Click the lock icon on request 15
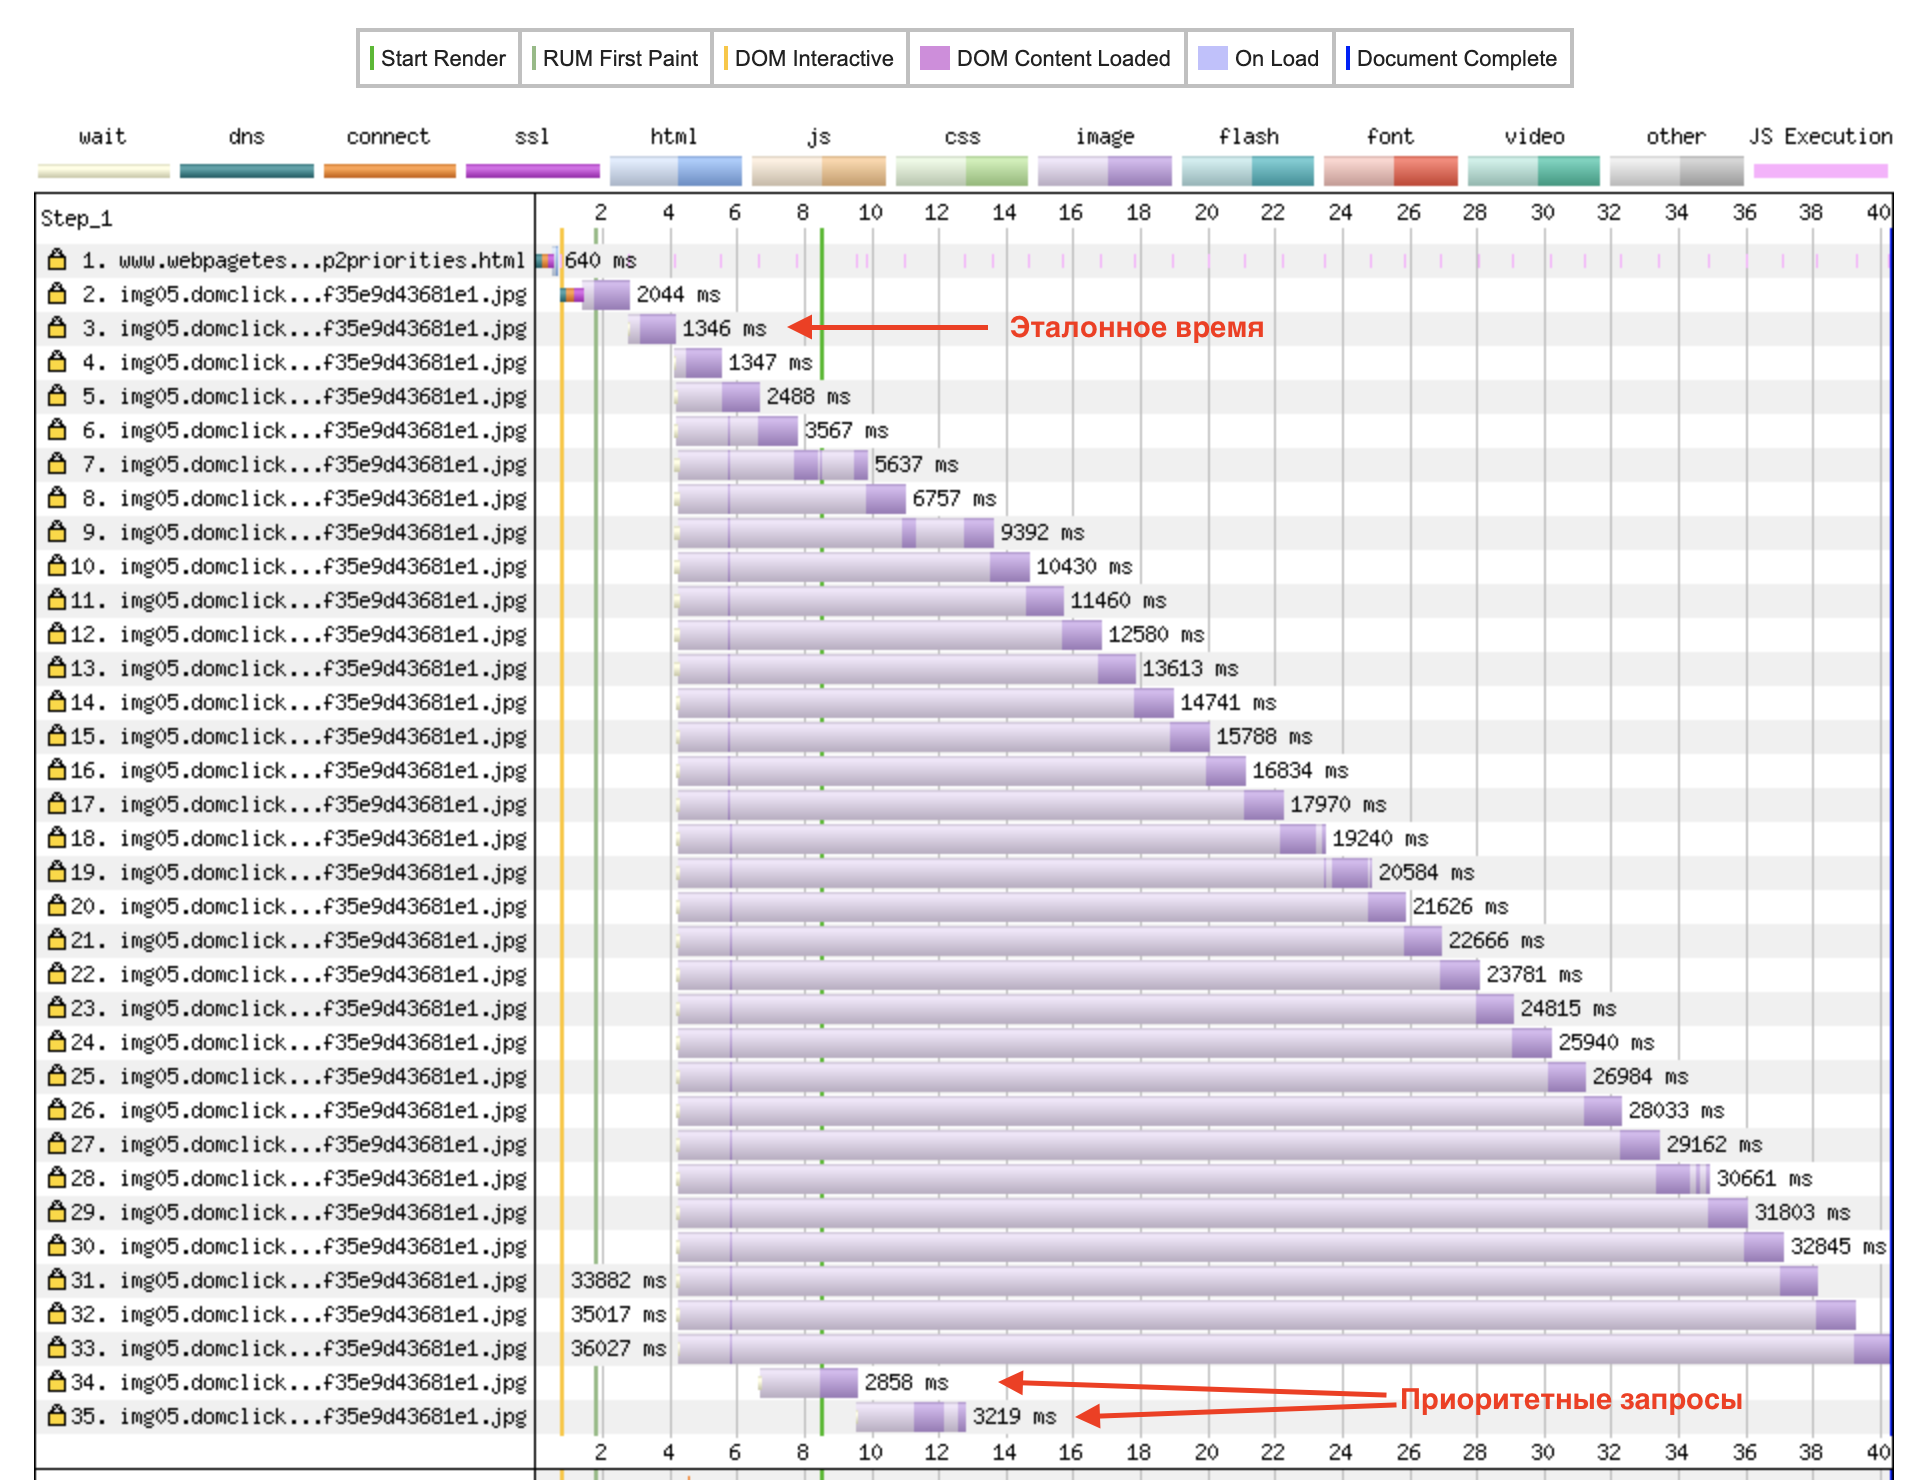The height and width of the screenshot is (1480, 1906). coord(57,736)
